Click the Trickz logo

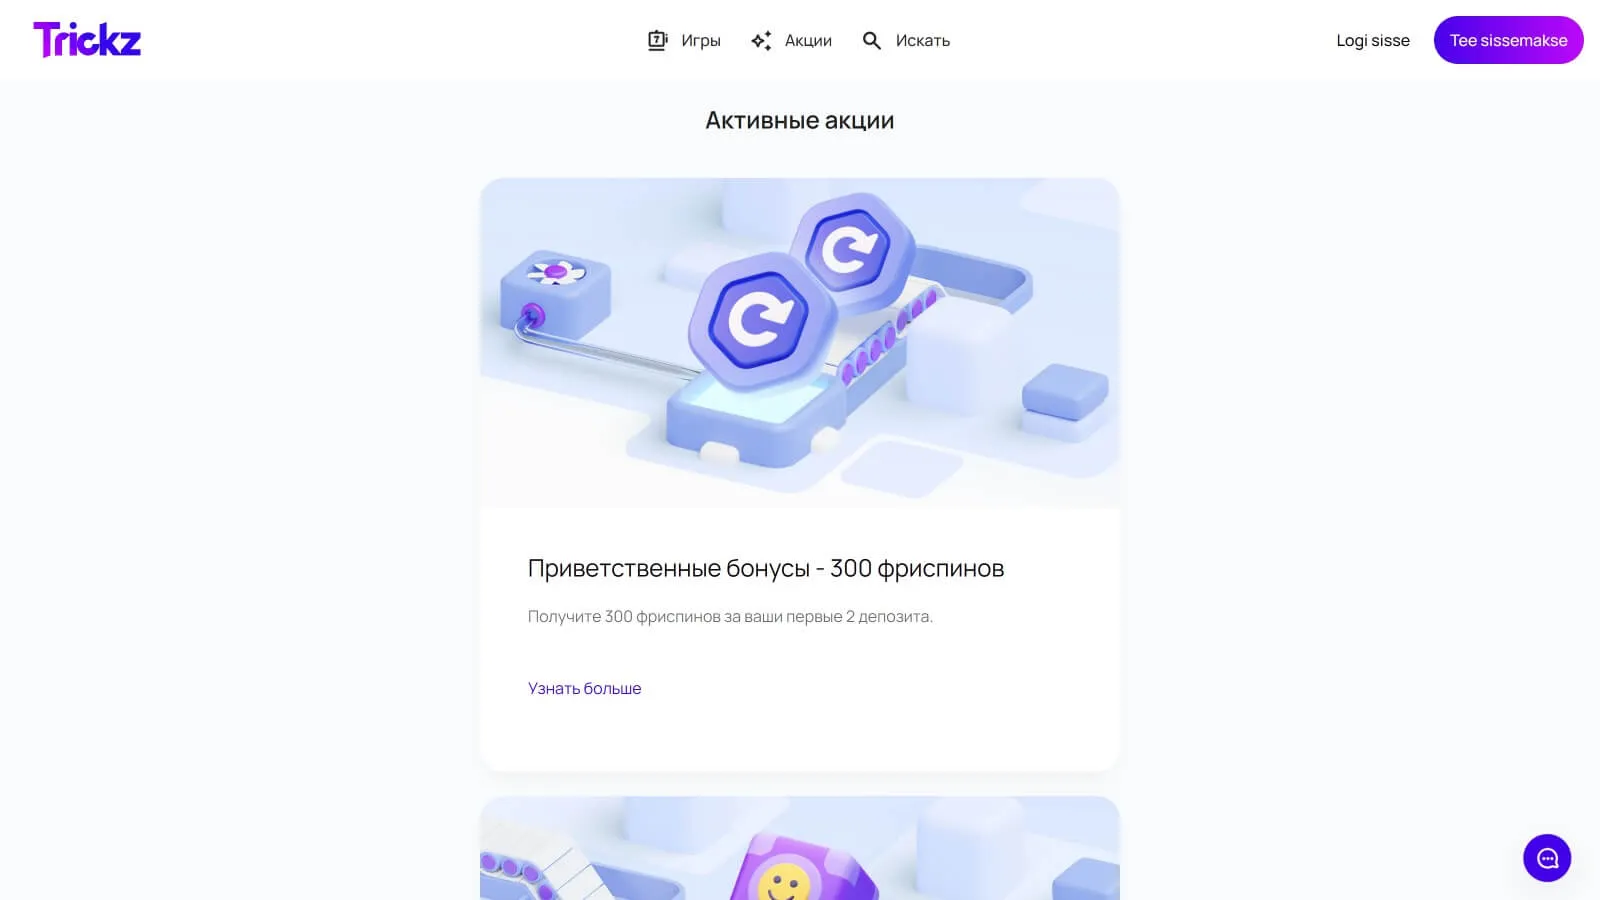coord(87,40)
